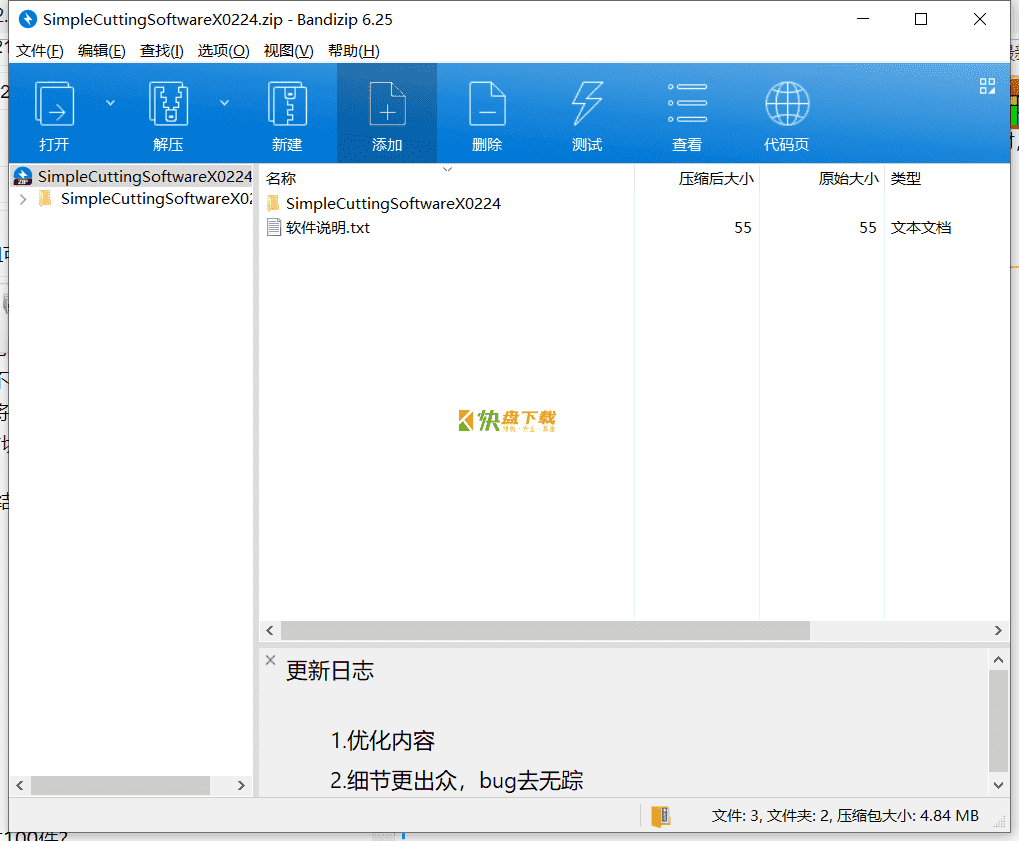Open the 查找(I) menu

tap(162, 51)
